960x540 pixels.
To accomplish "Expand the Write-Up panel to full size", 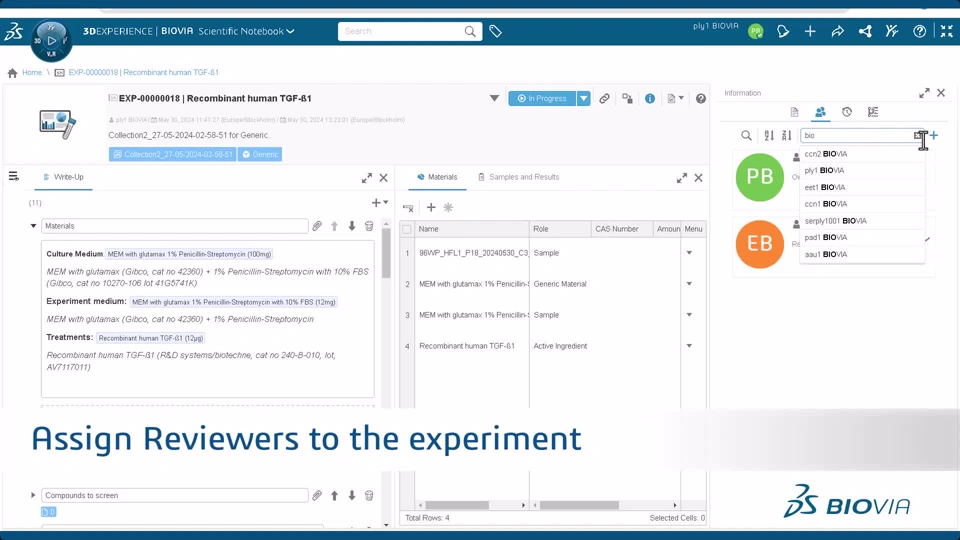I will tap(367, 178).
